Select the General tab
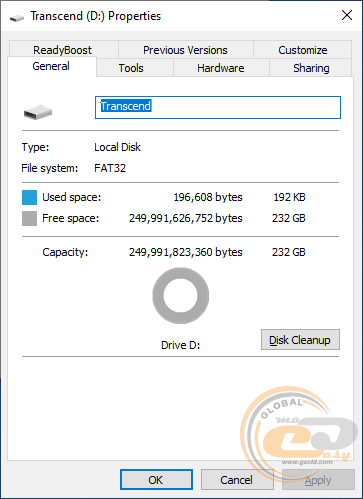This screenshot has height=499, width=363. point(51,66)
